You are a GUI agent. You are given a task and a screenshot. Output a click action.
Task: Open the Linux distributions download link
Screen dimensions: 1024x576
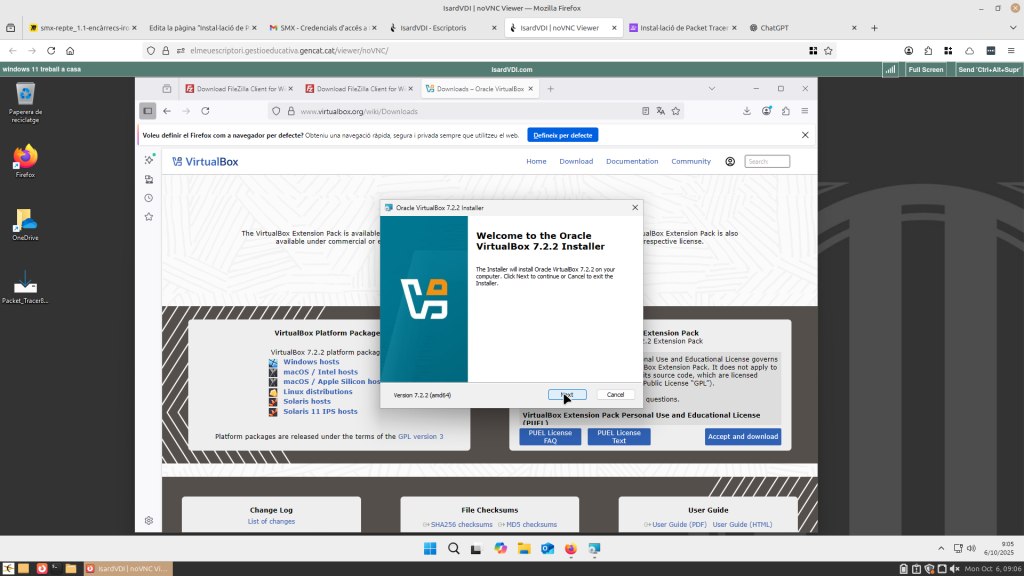pyautogui.click(x=318, y=391)
